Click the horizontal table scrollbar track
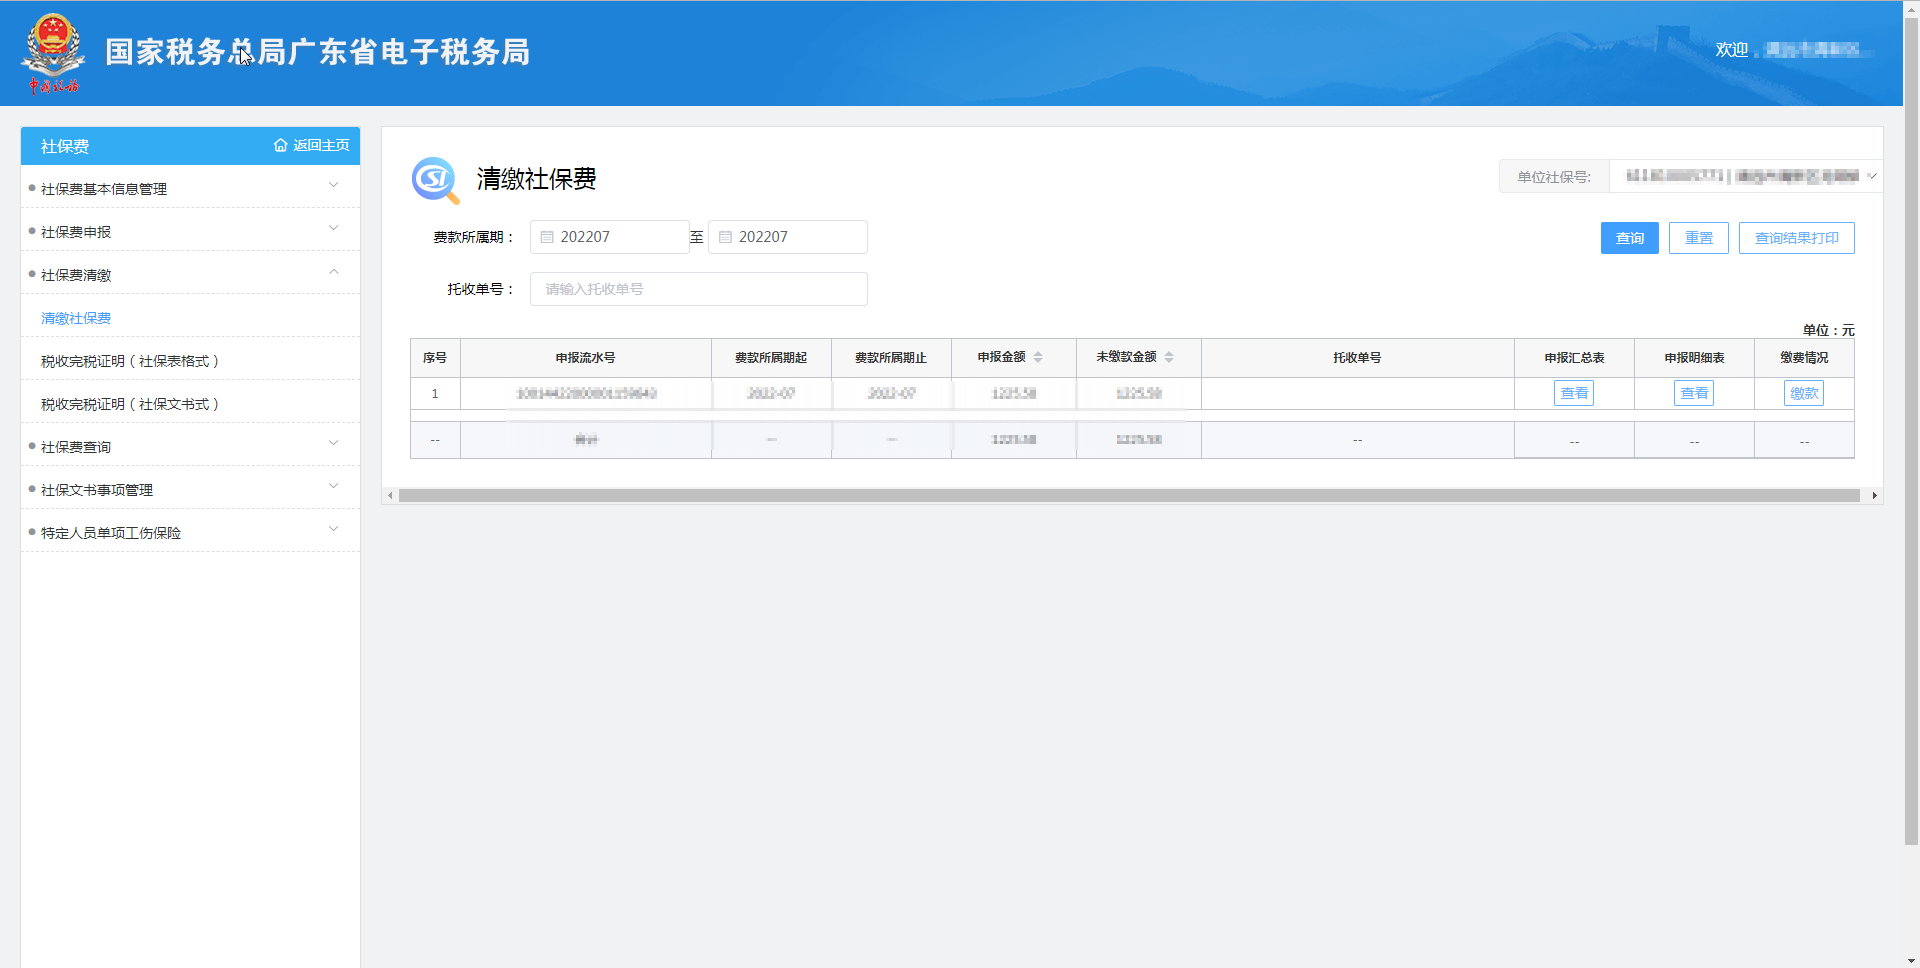The image size is (1920, 968). point(1128,496)
